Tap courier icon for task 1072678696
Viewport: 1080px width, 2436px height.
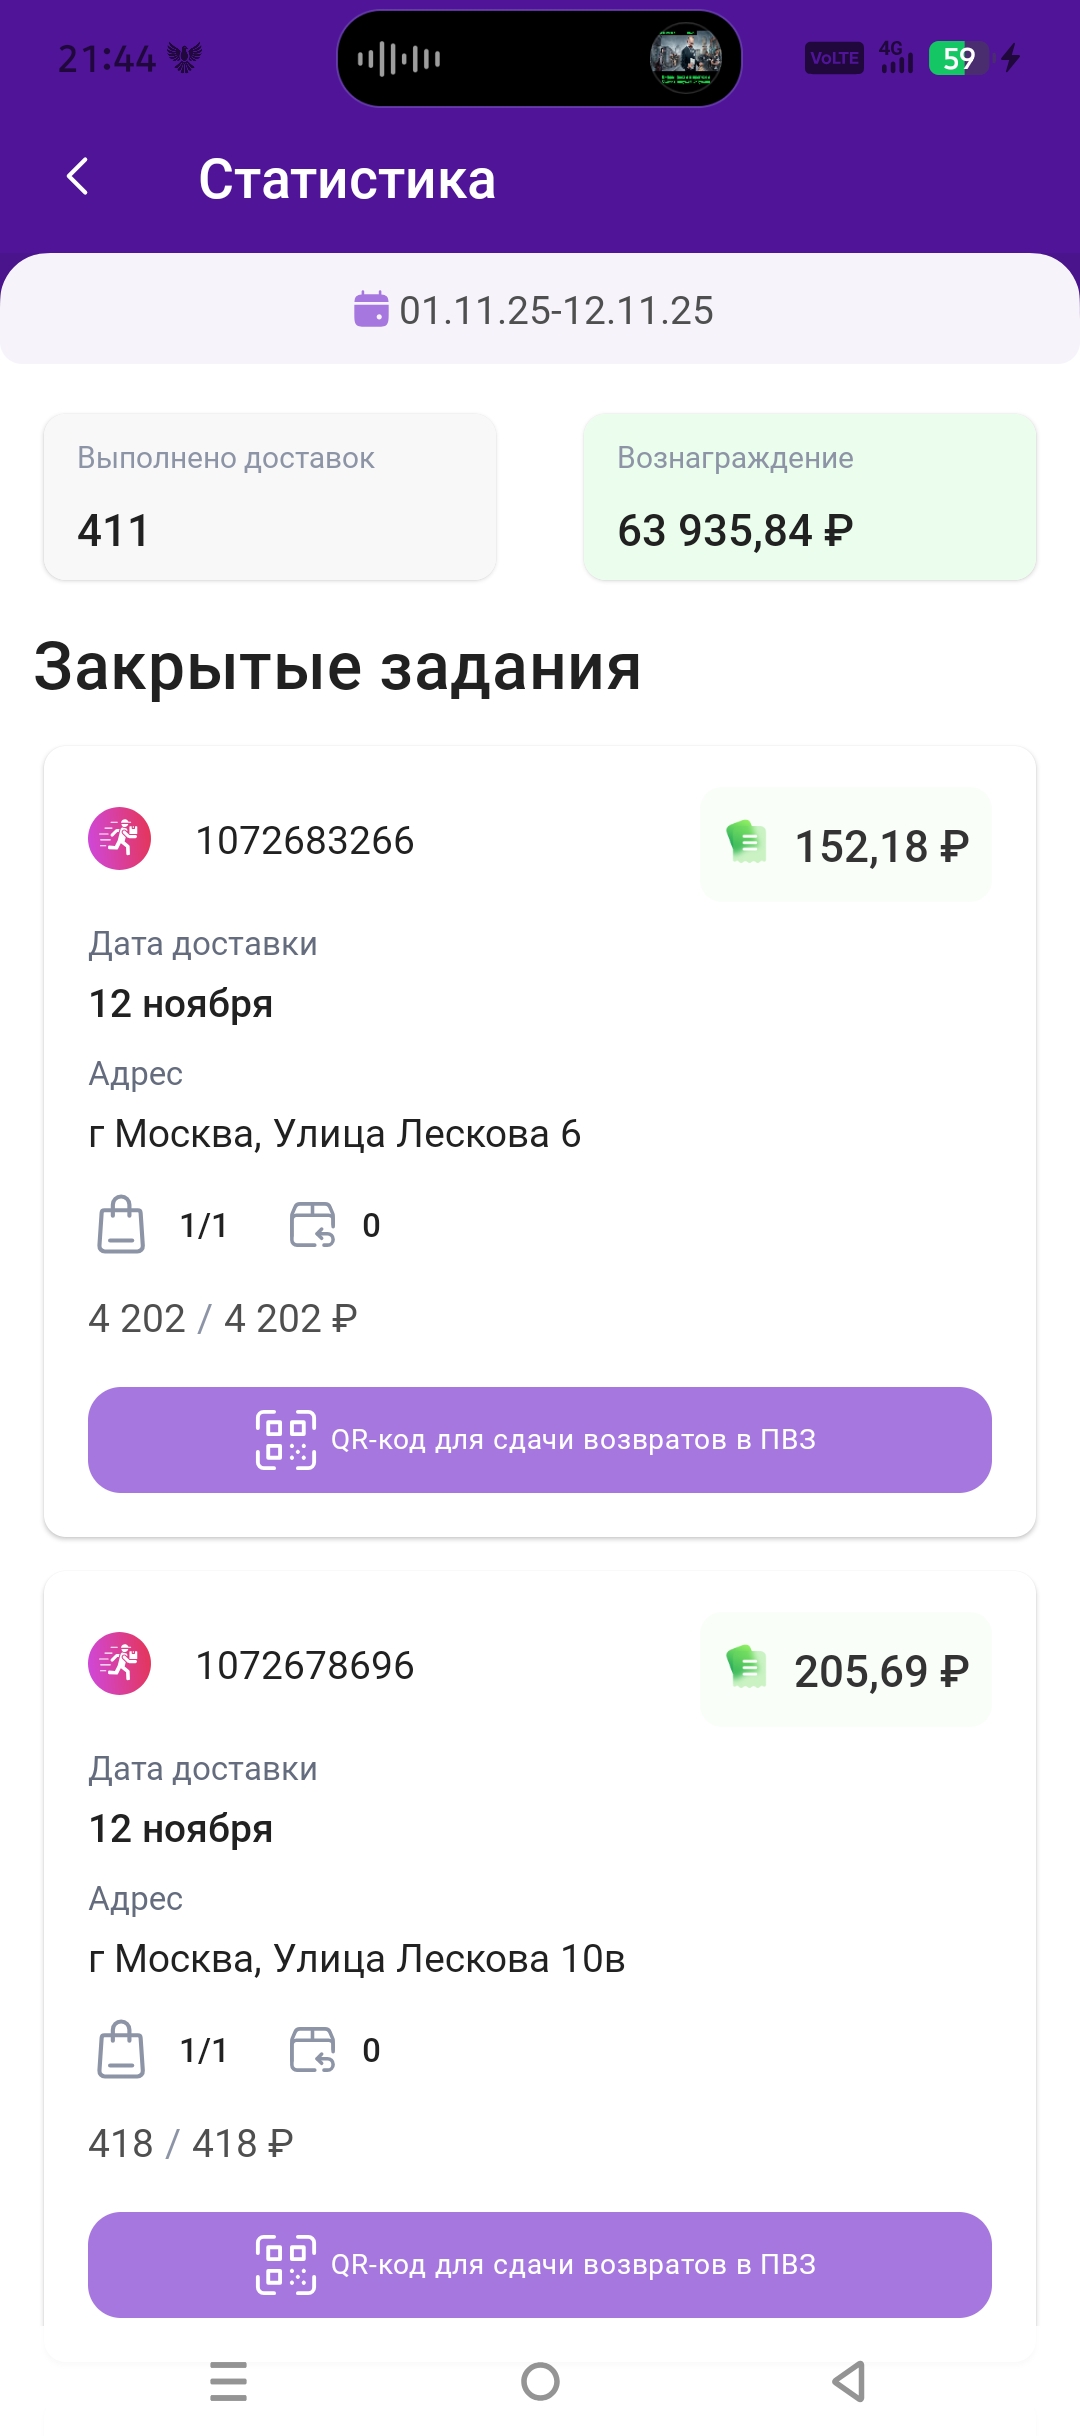(120, 1664)
